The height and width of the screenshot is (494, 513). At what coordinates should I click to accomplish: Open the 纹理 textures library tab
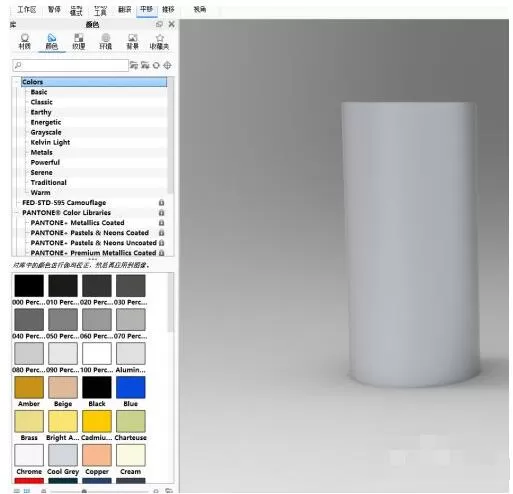point(79,42)
